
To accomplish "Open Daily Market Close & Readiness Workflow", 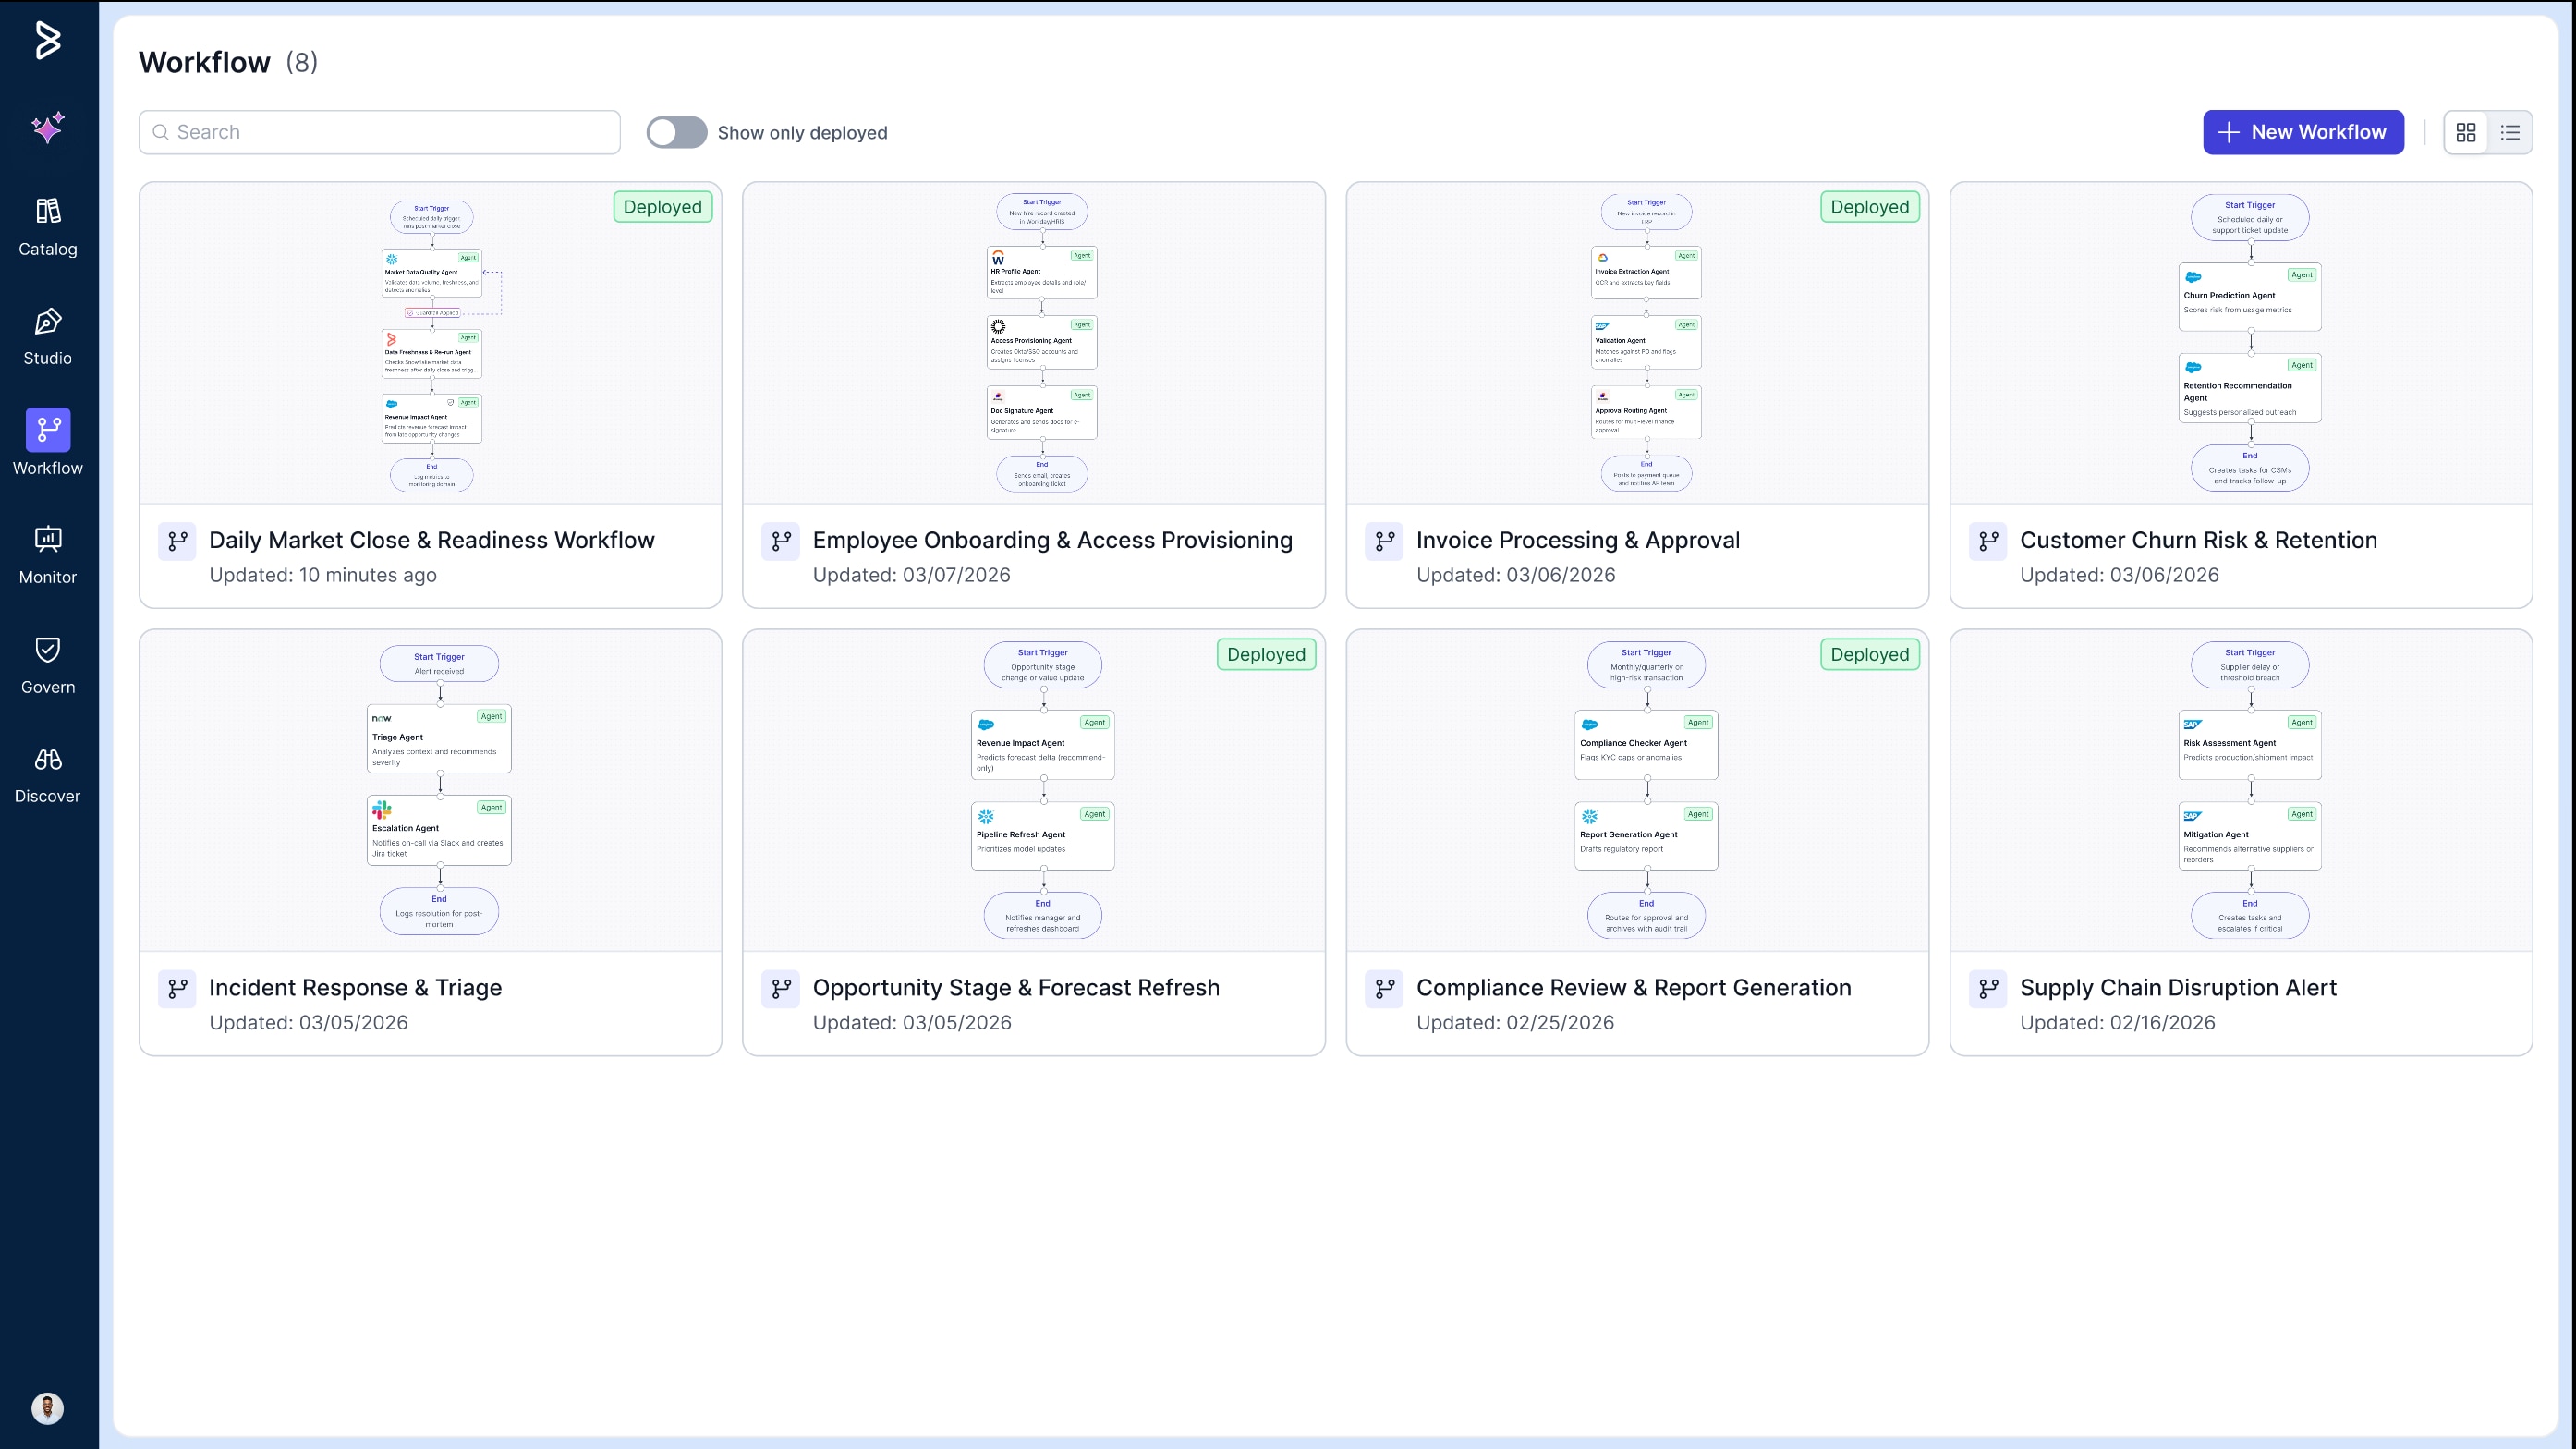I will pos(431,540).
